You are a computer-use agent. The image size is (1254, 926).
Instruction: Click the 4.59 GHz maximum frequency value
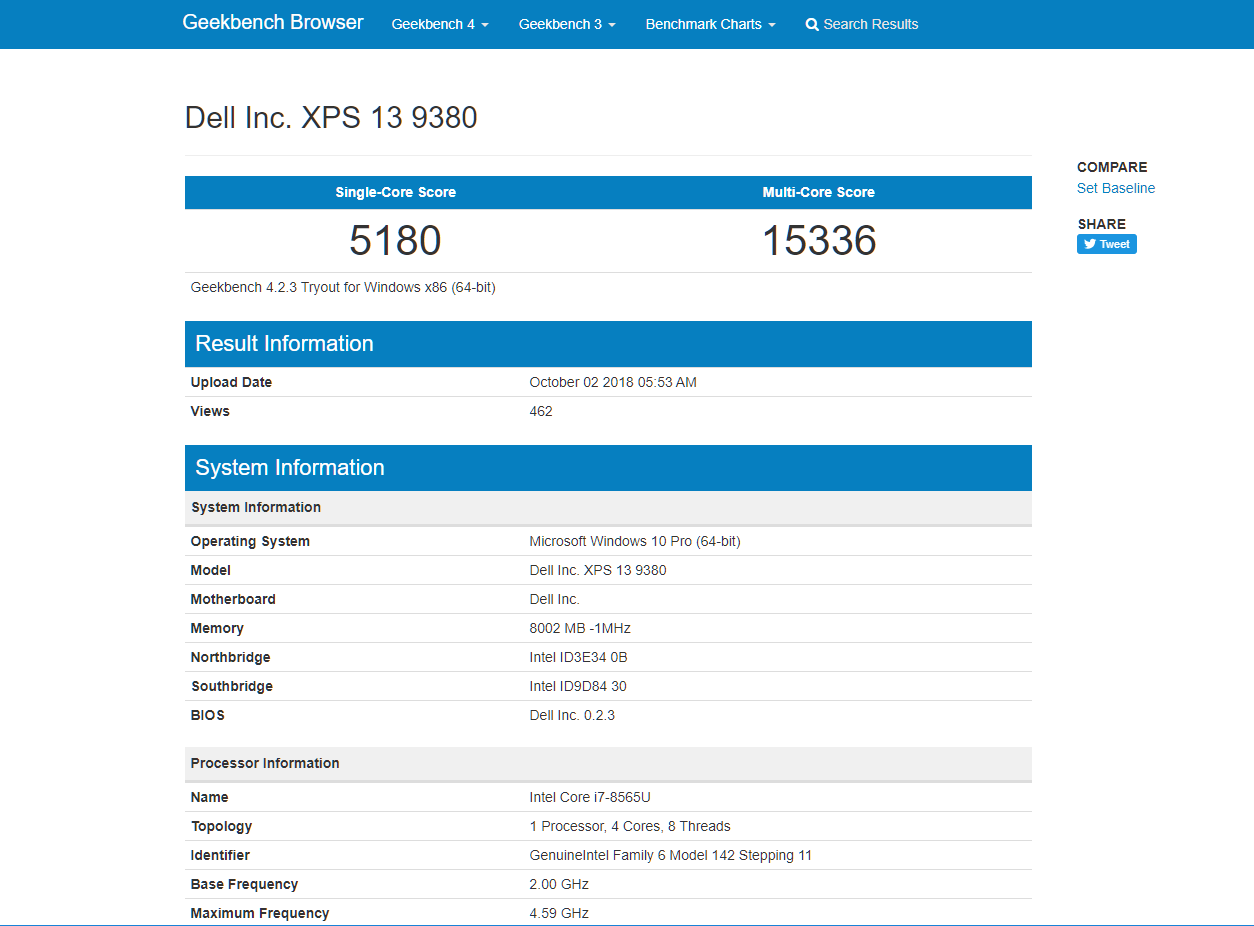coord(559,913)
